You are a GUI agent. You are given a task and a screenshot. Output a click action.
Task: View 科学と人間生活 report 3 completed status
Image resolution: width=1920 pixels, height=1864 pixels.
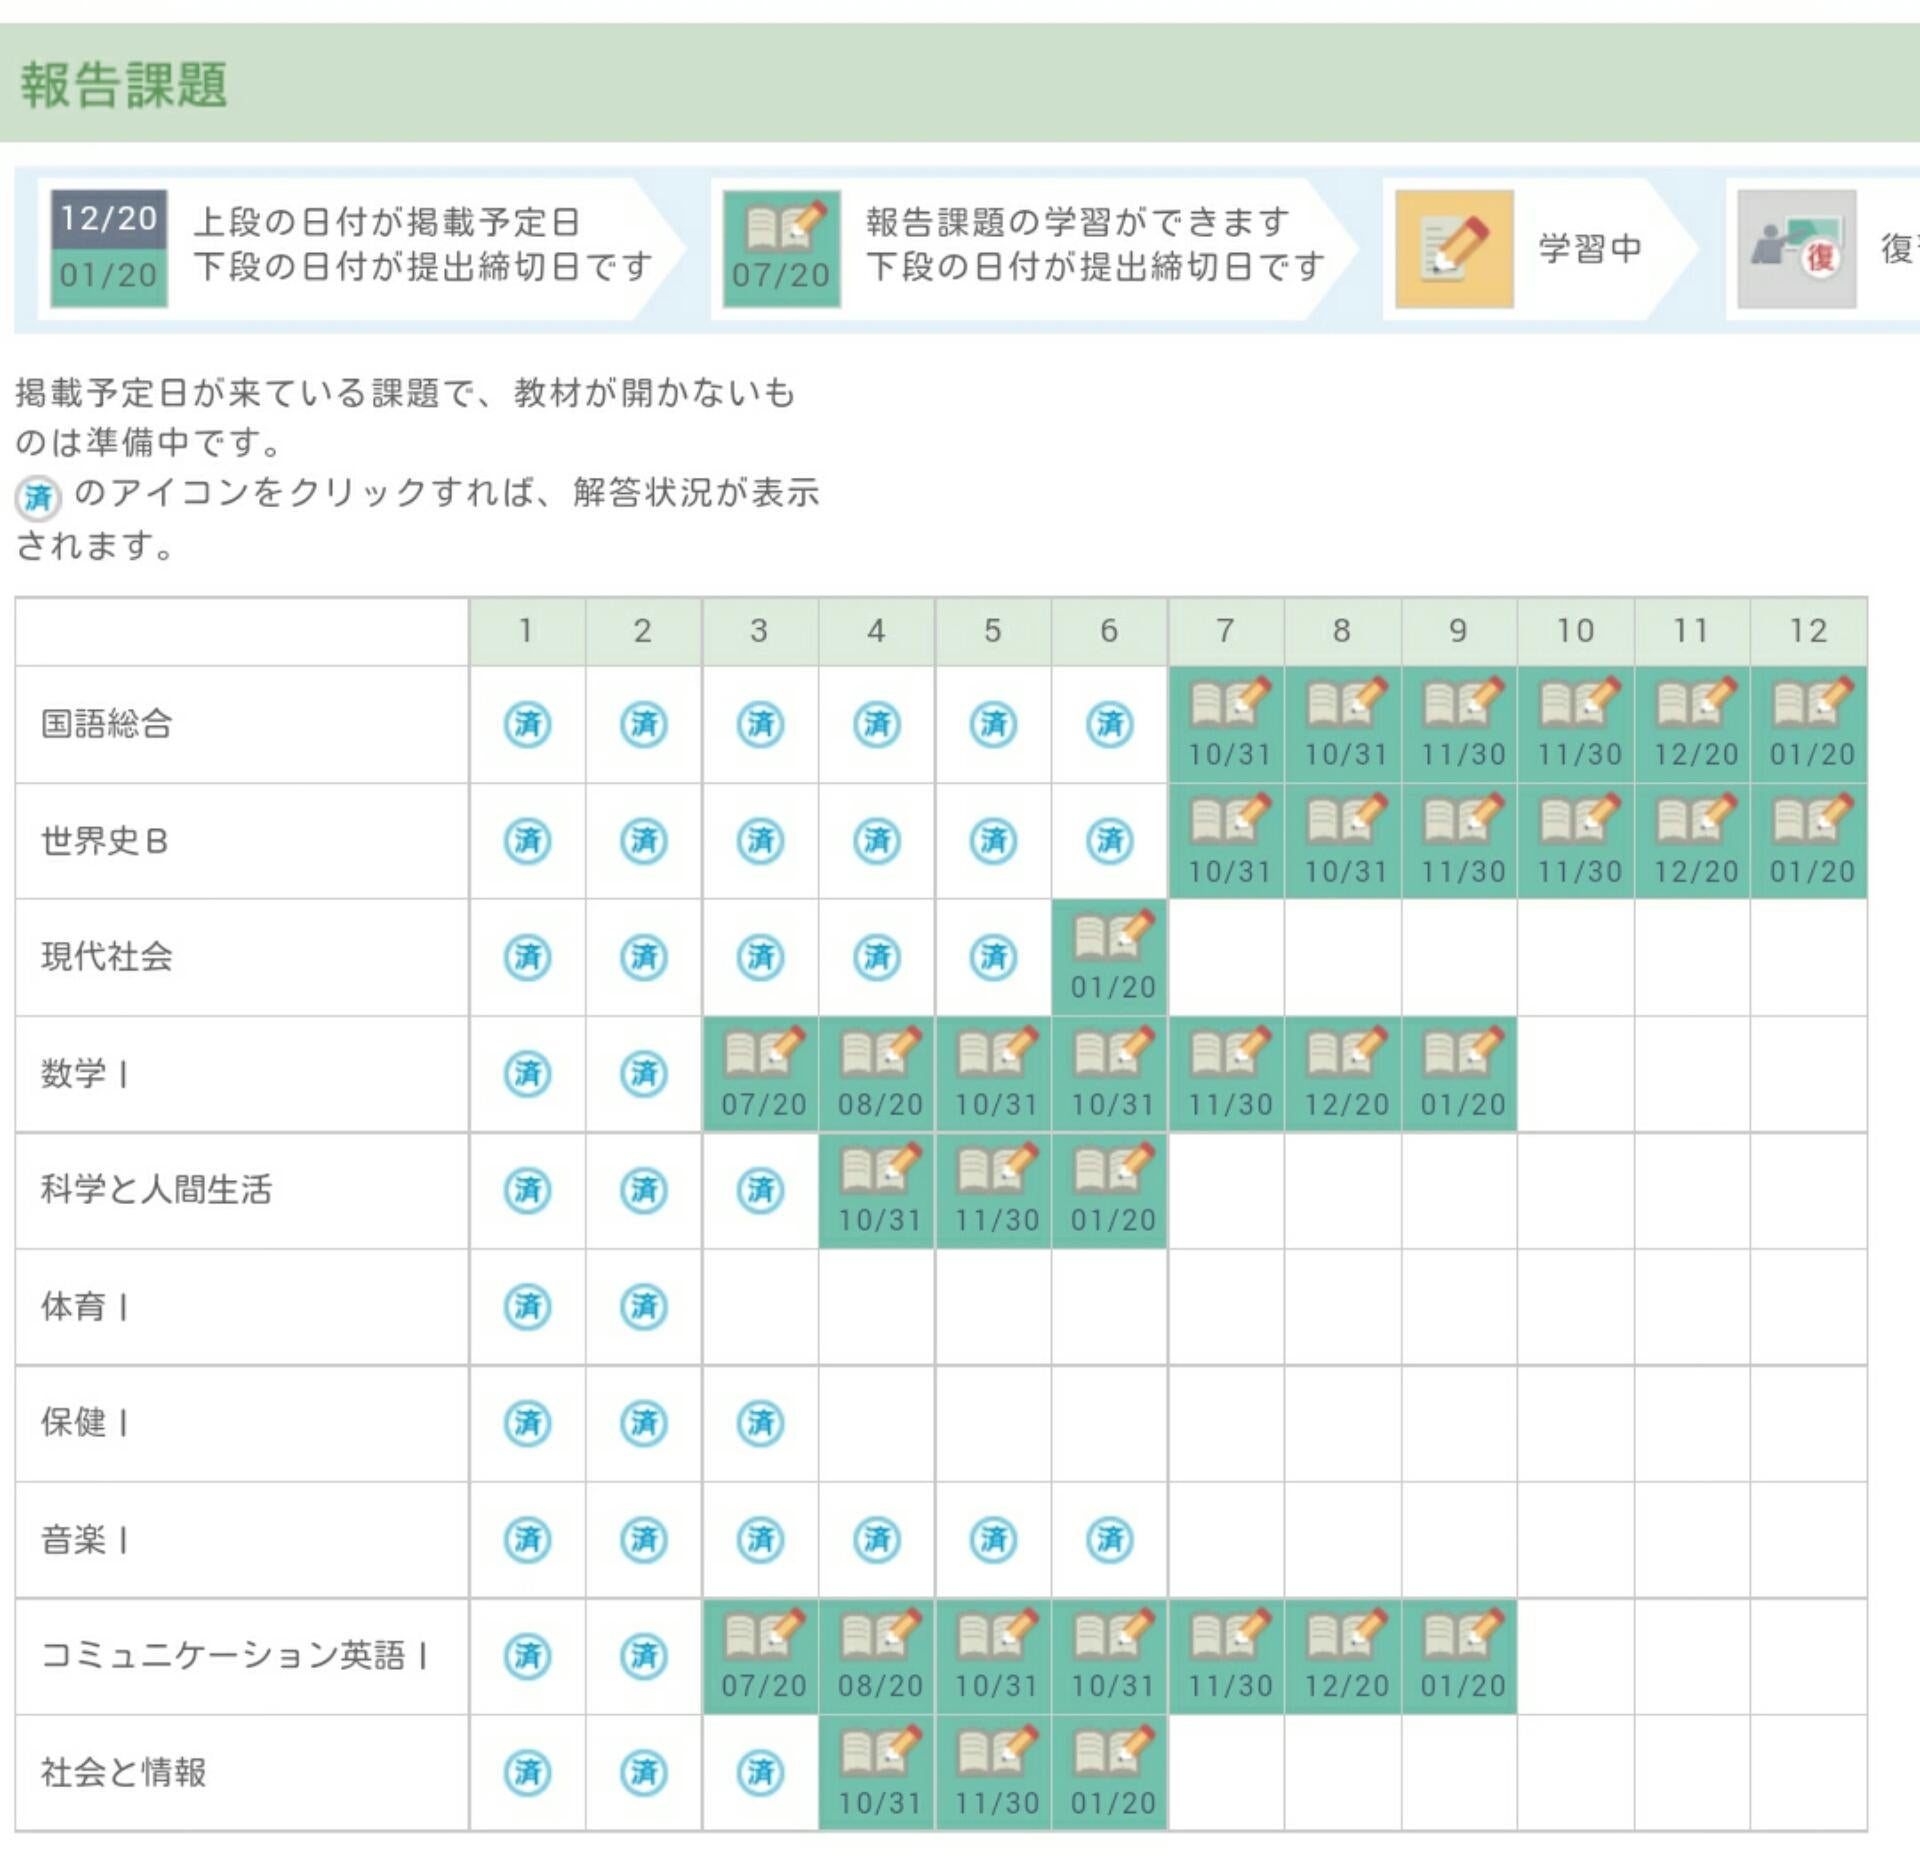click(x=761, y=1190)
